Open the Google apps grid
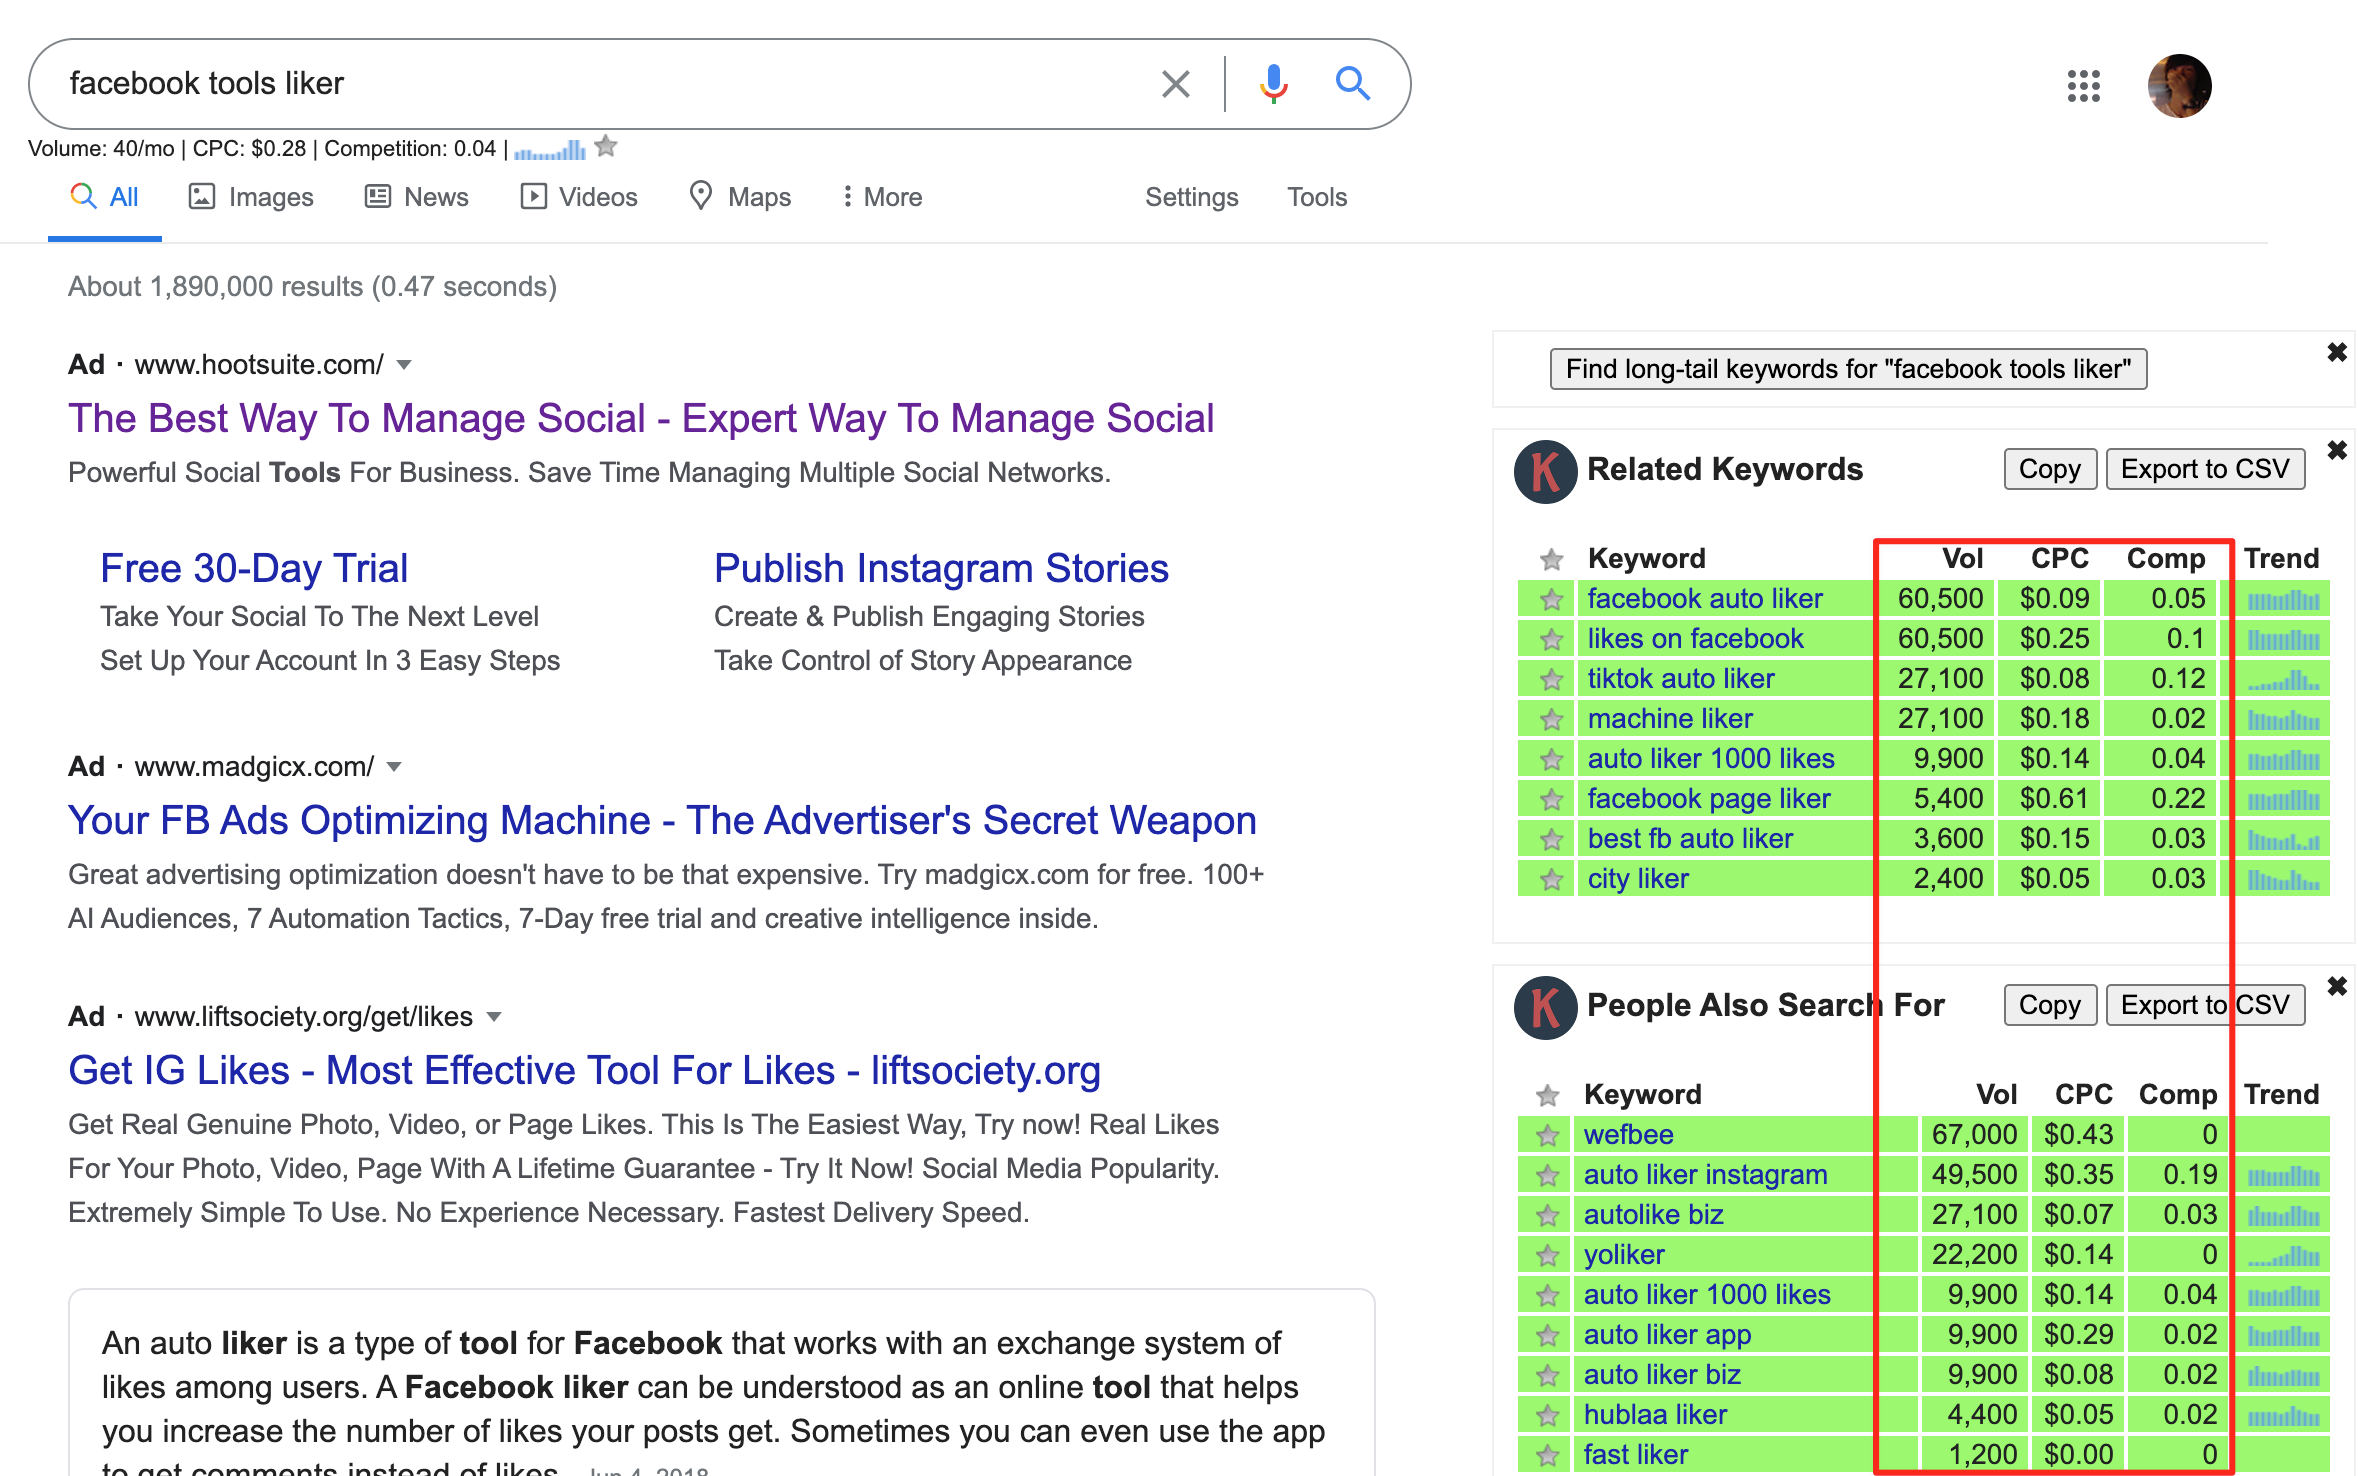 pyautogui.click(x=2084, y=86)
